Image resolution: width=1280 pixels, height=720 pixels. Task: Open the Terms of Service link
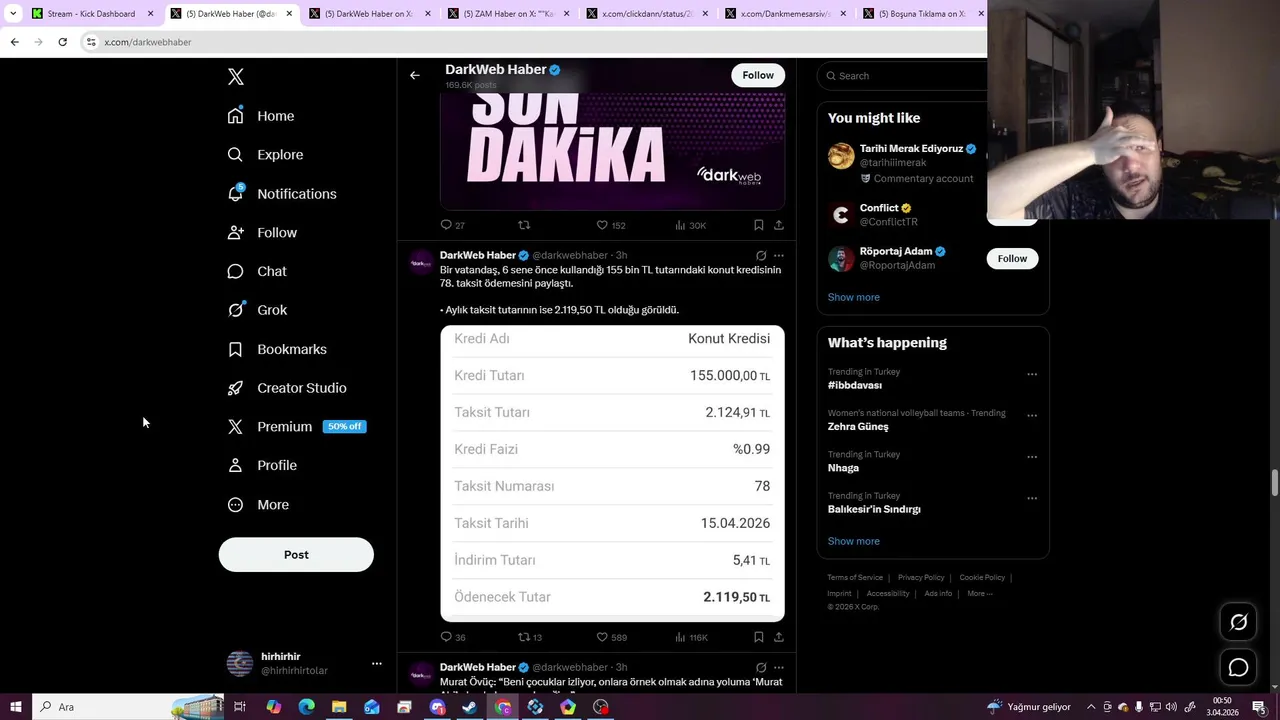[855, 577]
